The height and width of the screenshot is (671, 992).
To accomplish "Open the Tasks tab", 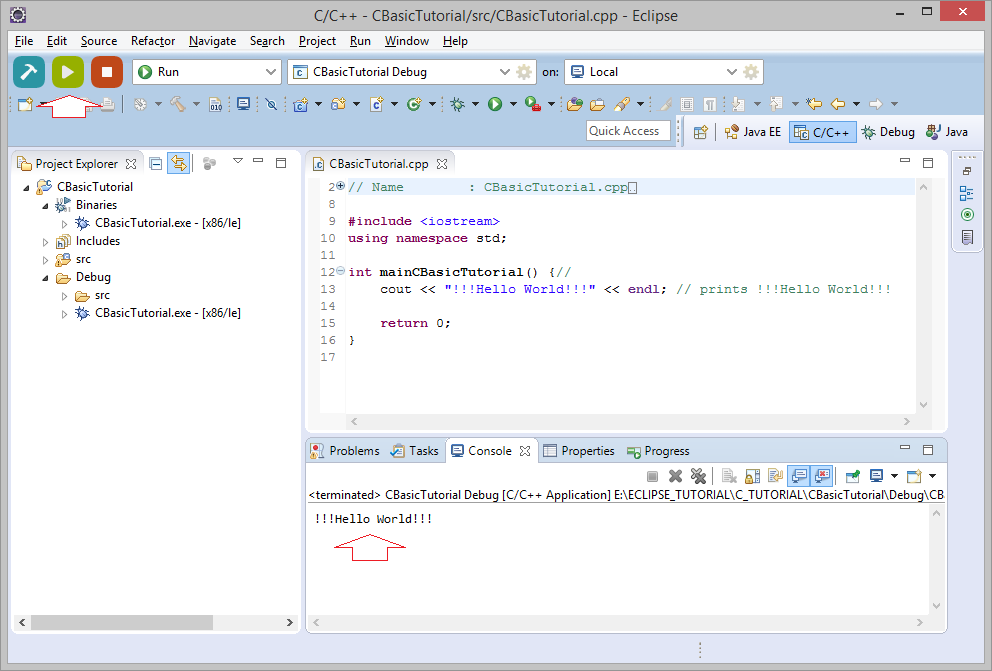I will coord(415,451).
